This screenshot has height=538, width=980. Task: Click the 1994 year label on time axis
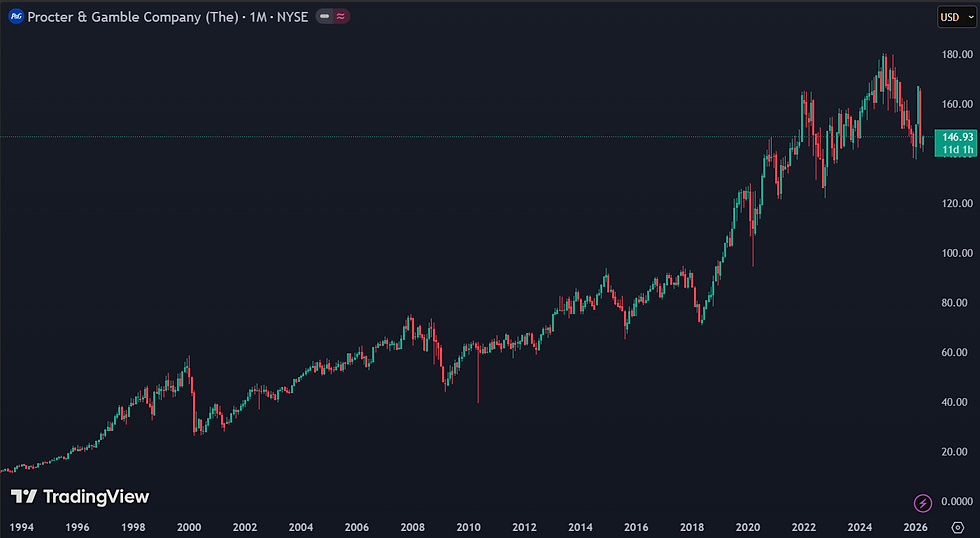coord(21,527)
